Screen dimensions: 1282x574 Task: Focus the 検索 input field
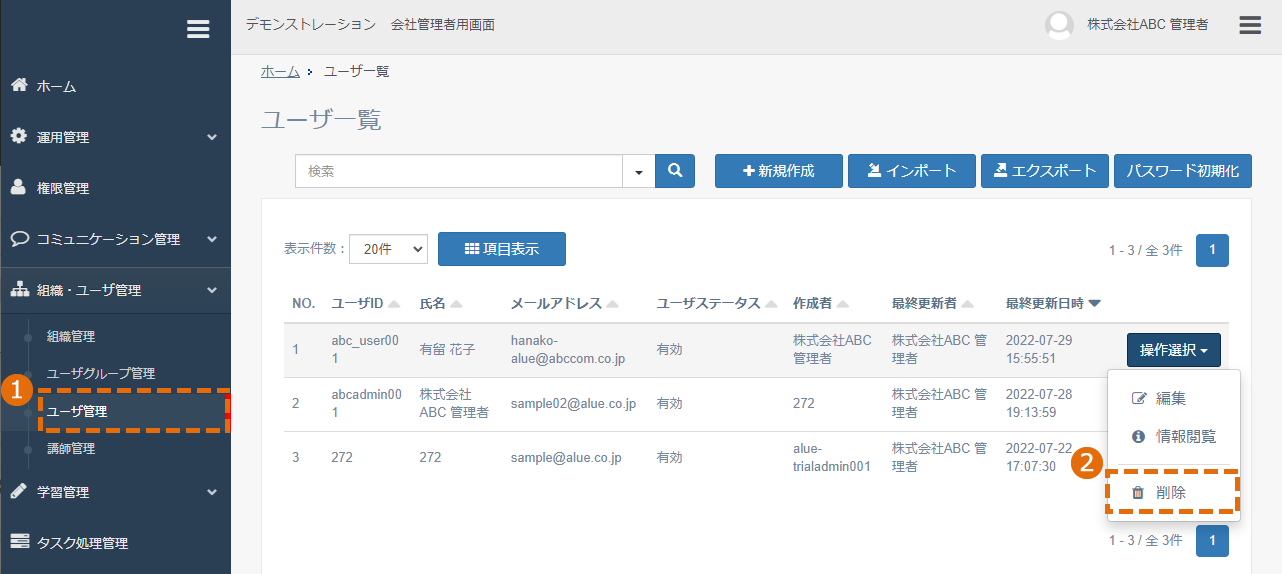pyautogui.click(x=458, y=171)
